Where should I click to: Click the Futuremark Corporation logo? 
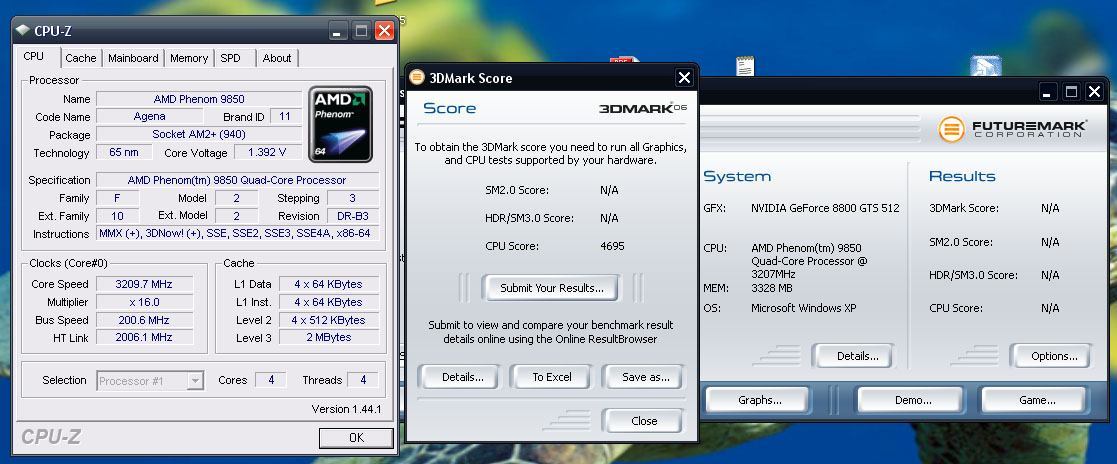pyautogui.click(x=1013, y=130)
